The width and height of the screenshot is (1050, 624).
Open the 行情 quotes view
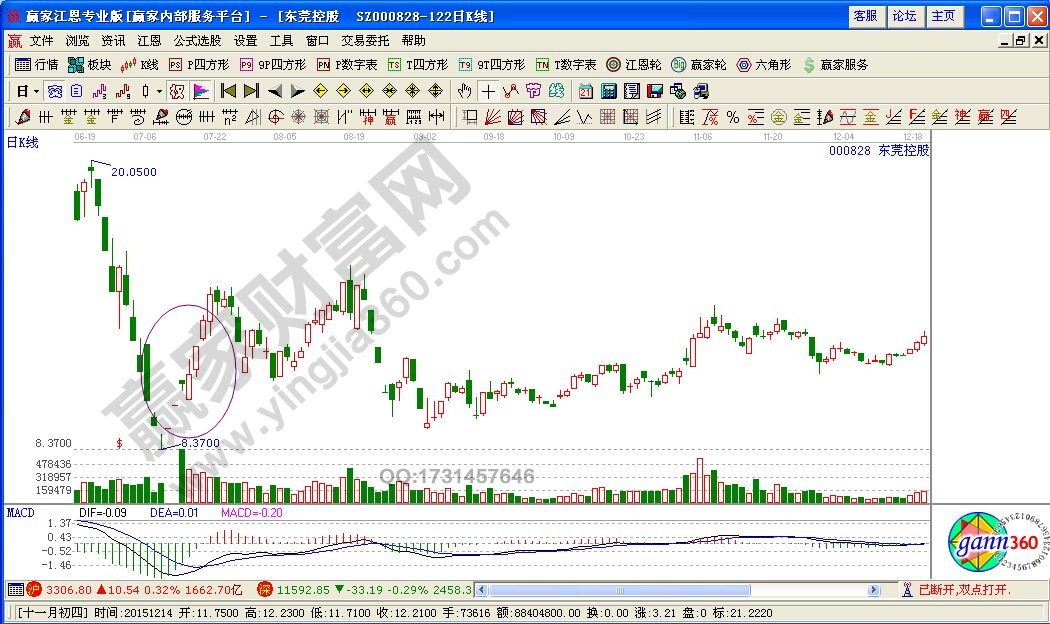(x=36, y=65)
